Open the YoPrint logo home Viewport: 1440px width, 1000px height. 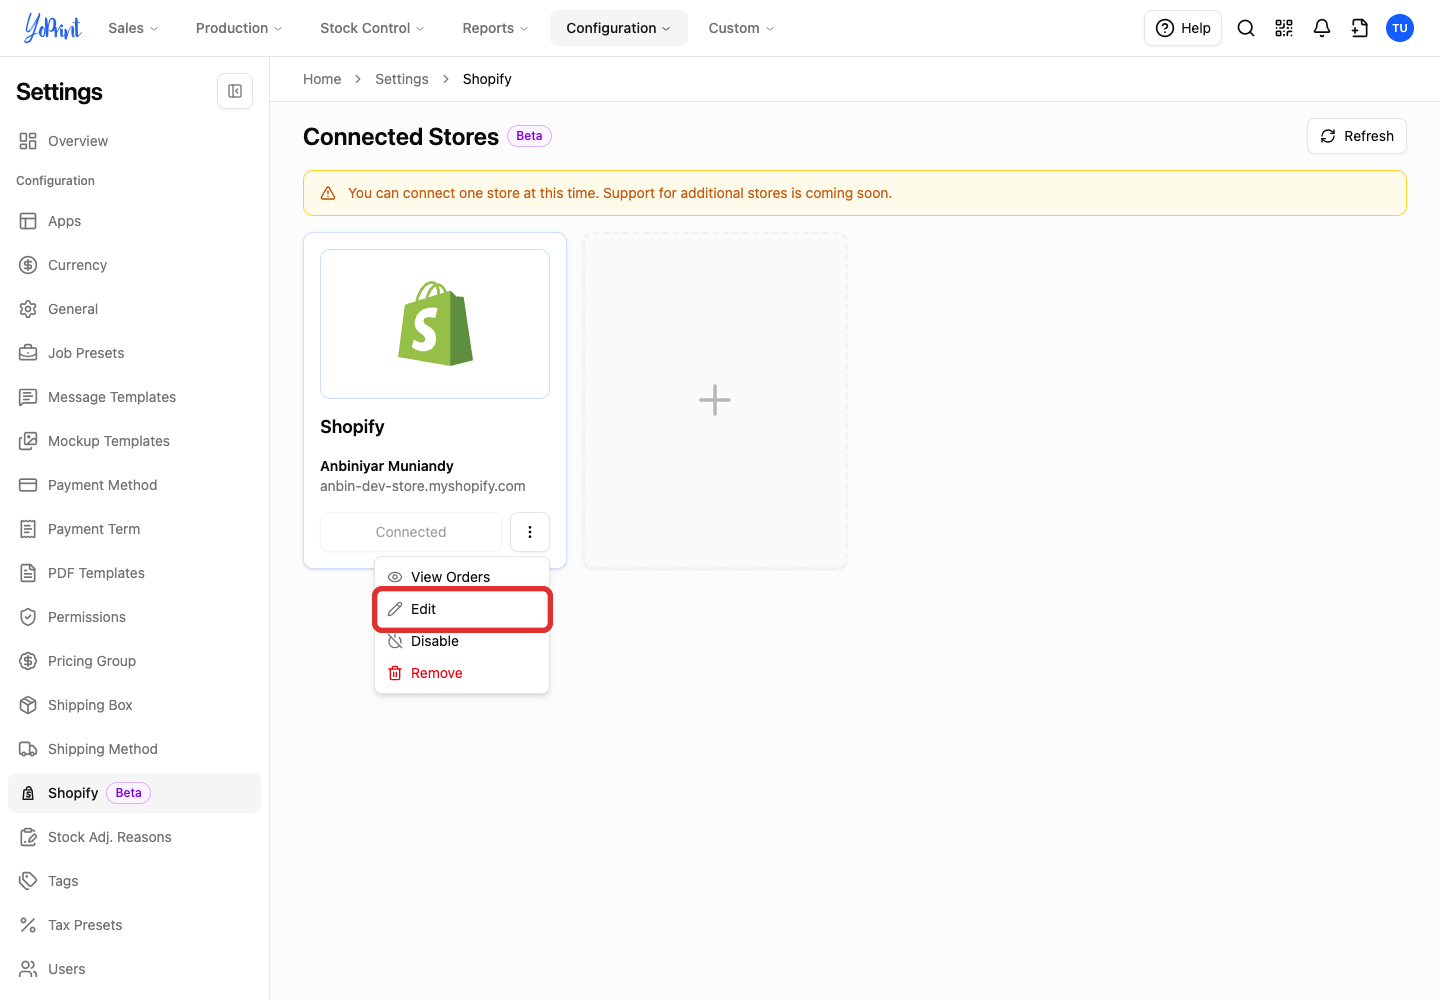pyautogui.click(x=53, y=28)
